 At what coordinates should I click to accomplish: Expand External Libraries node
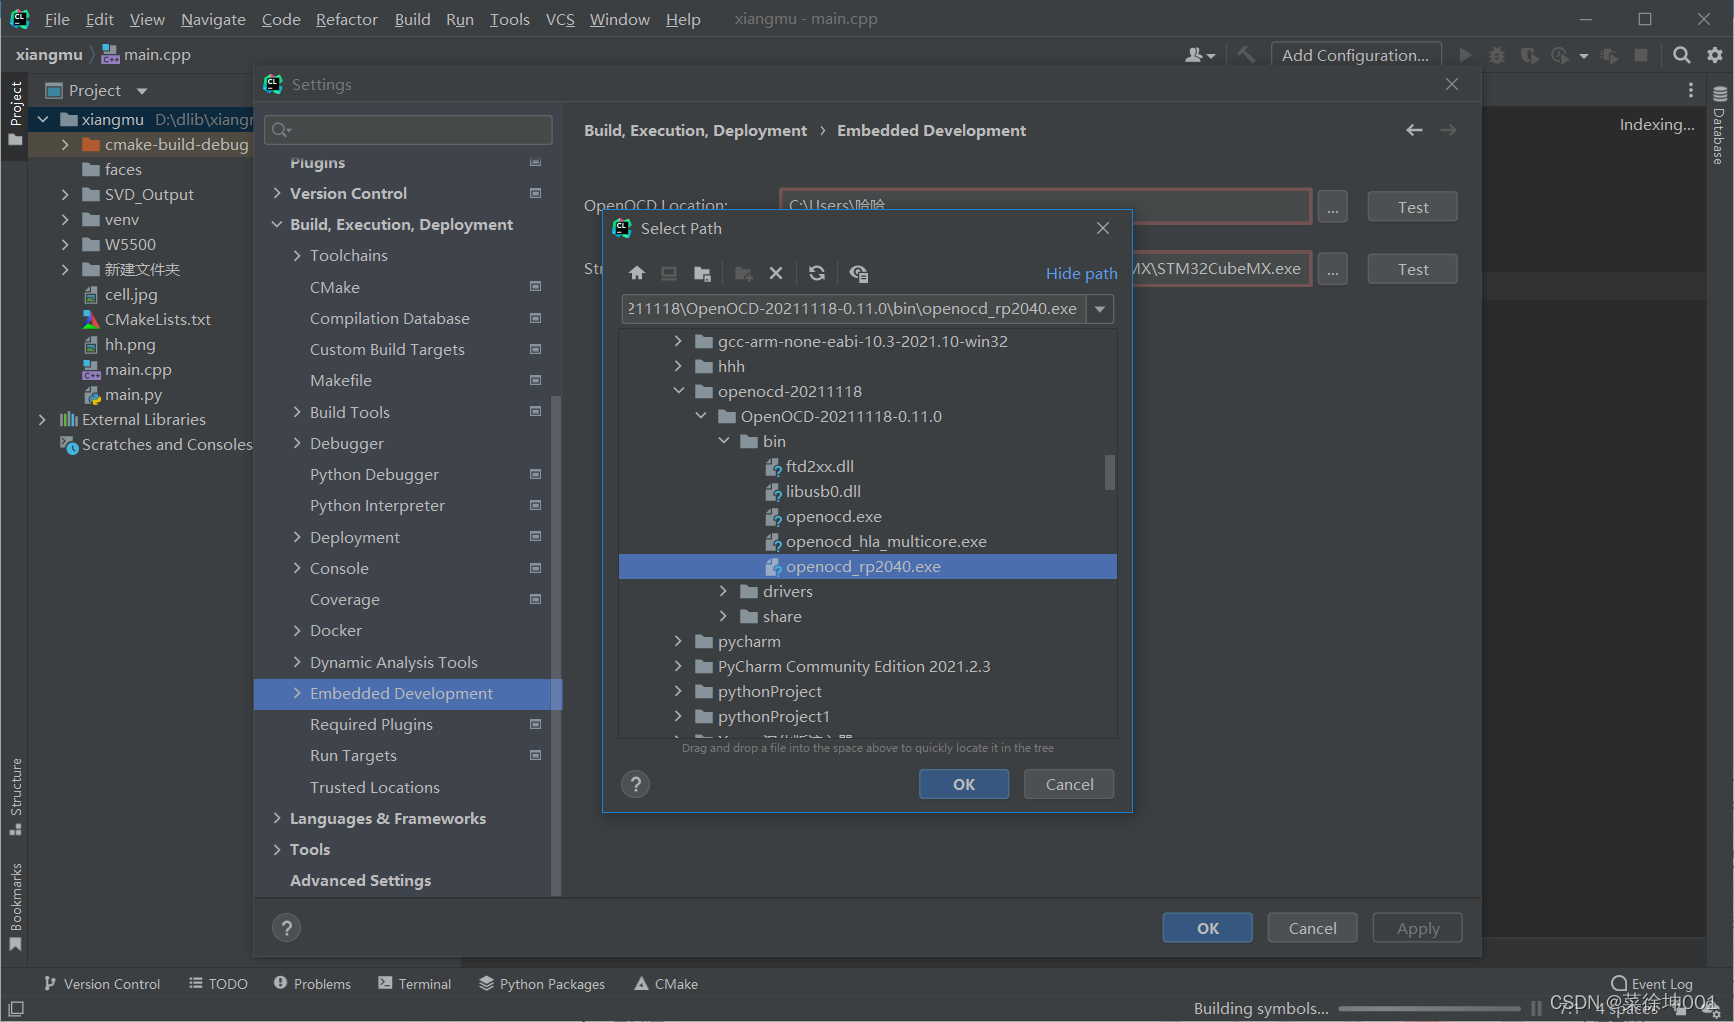tap(42, 419)
